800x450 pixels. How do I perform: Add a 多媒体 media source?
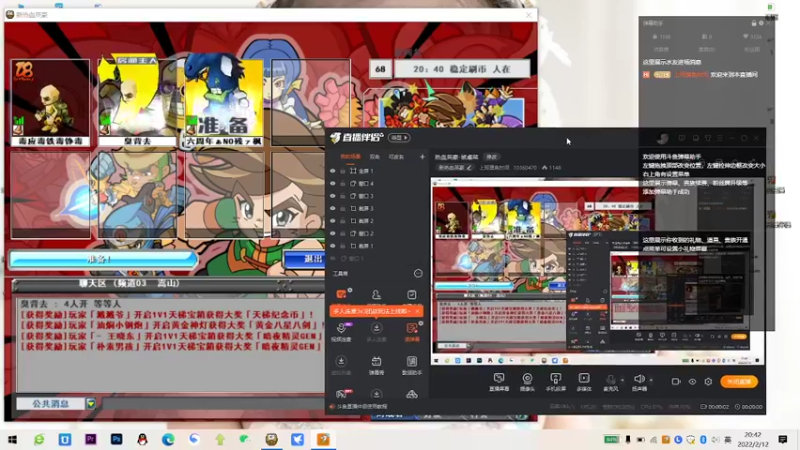click(584, 382)
